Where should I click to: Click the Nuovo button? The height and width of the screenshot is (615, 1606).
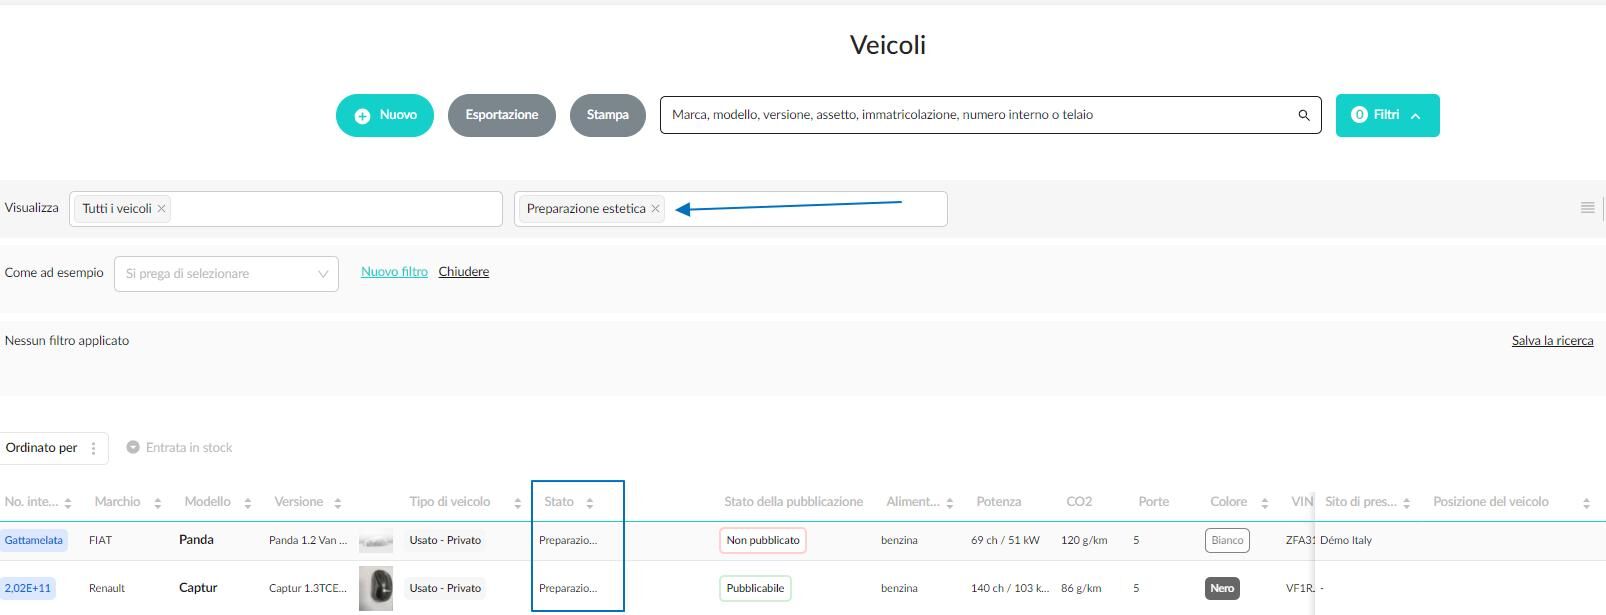tap(385, 116)
